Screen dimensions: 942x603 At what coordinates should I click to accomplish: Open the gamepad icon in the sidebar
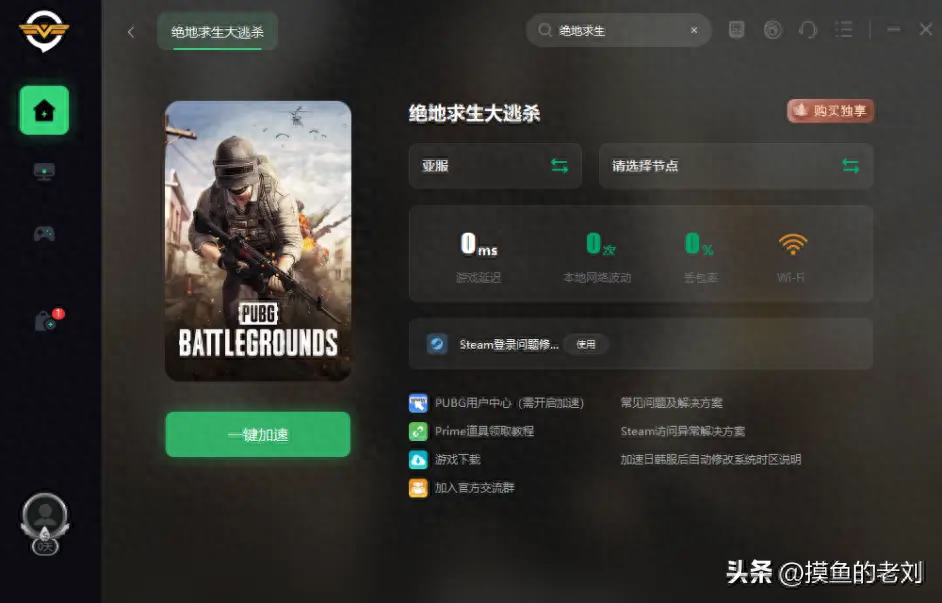click(x=44, y=233)
